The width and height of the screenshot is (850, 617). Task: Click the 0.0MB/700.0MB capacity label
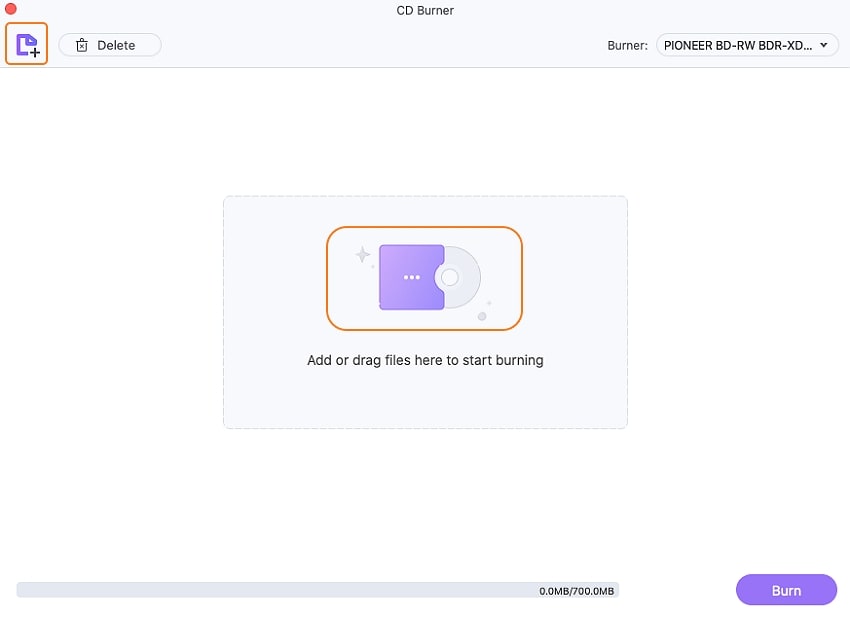[576, 591]
